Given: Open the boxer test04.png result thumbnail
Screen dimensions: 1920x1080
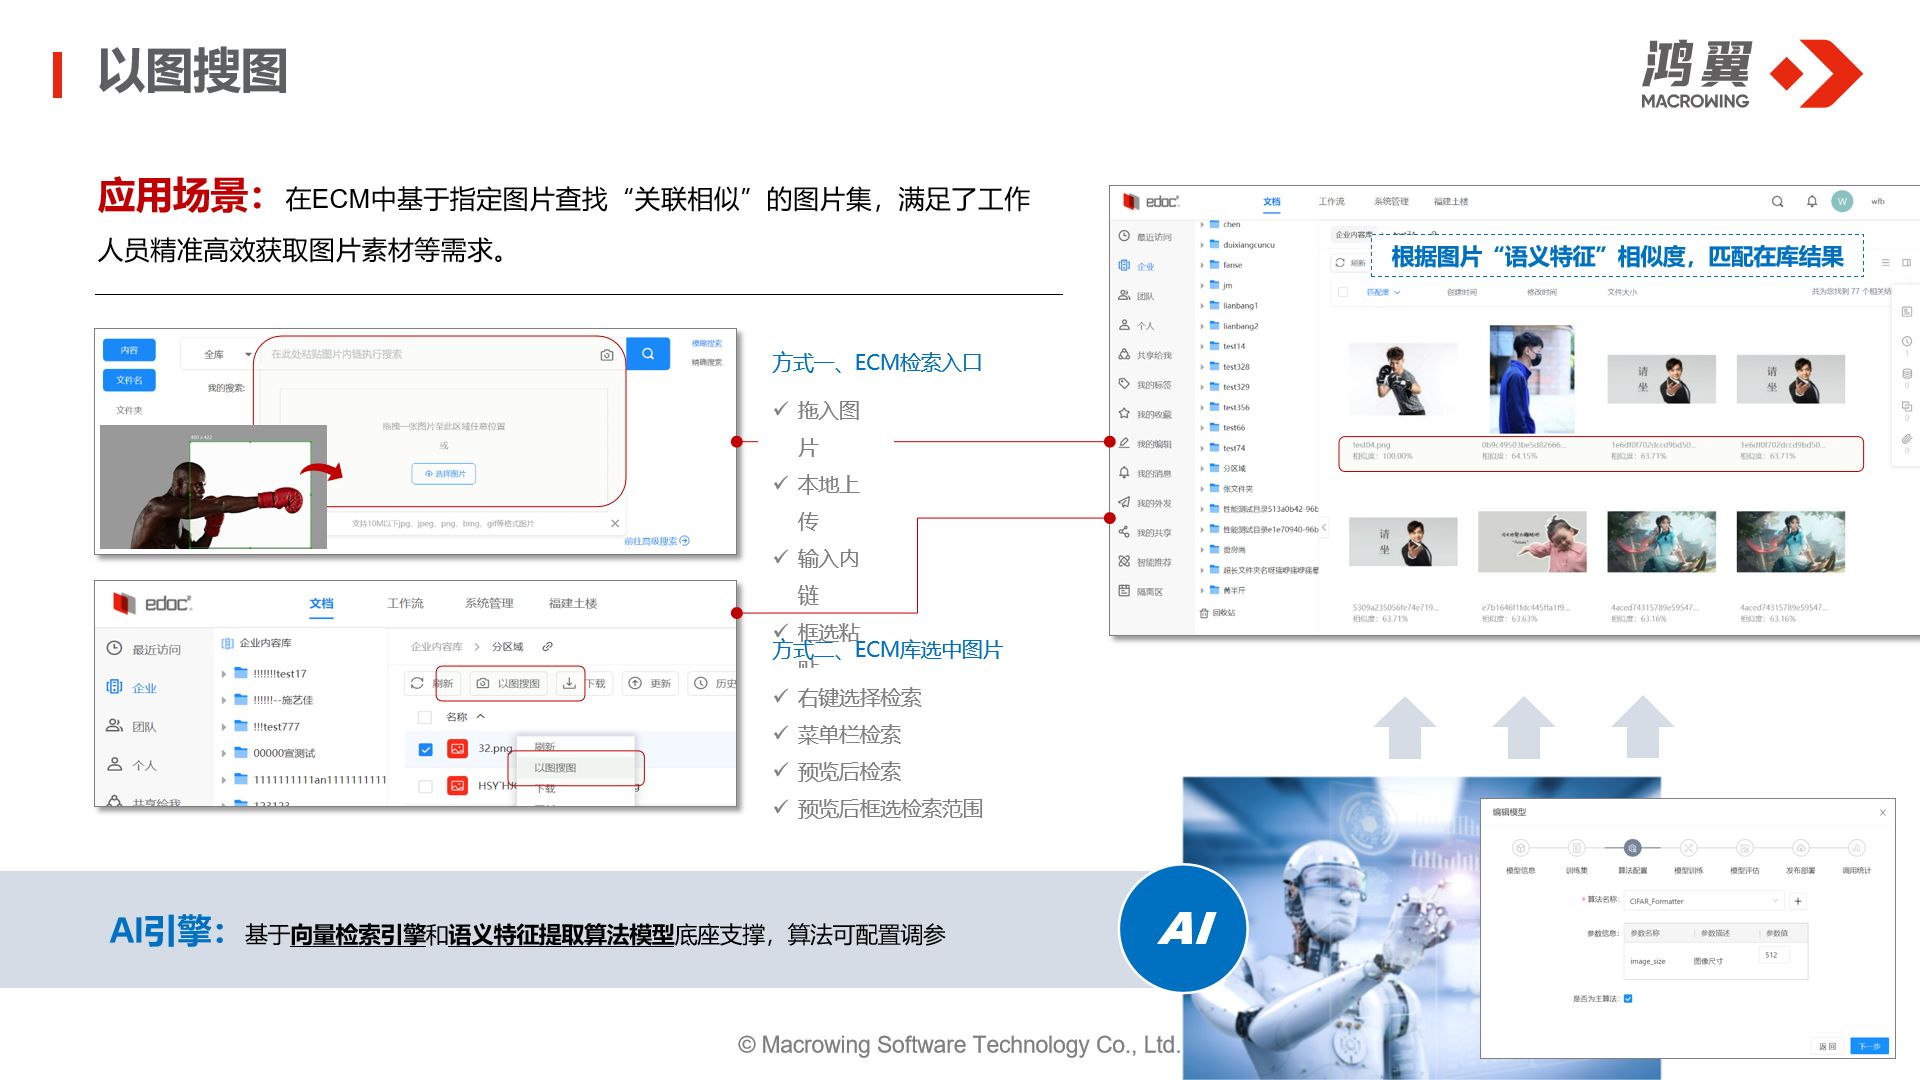Looking at the screenshot, I should (x=1402, y=379).
